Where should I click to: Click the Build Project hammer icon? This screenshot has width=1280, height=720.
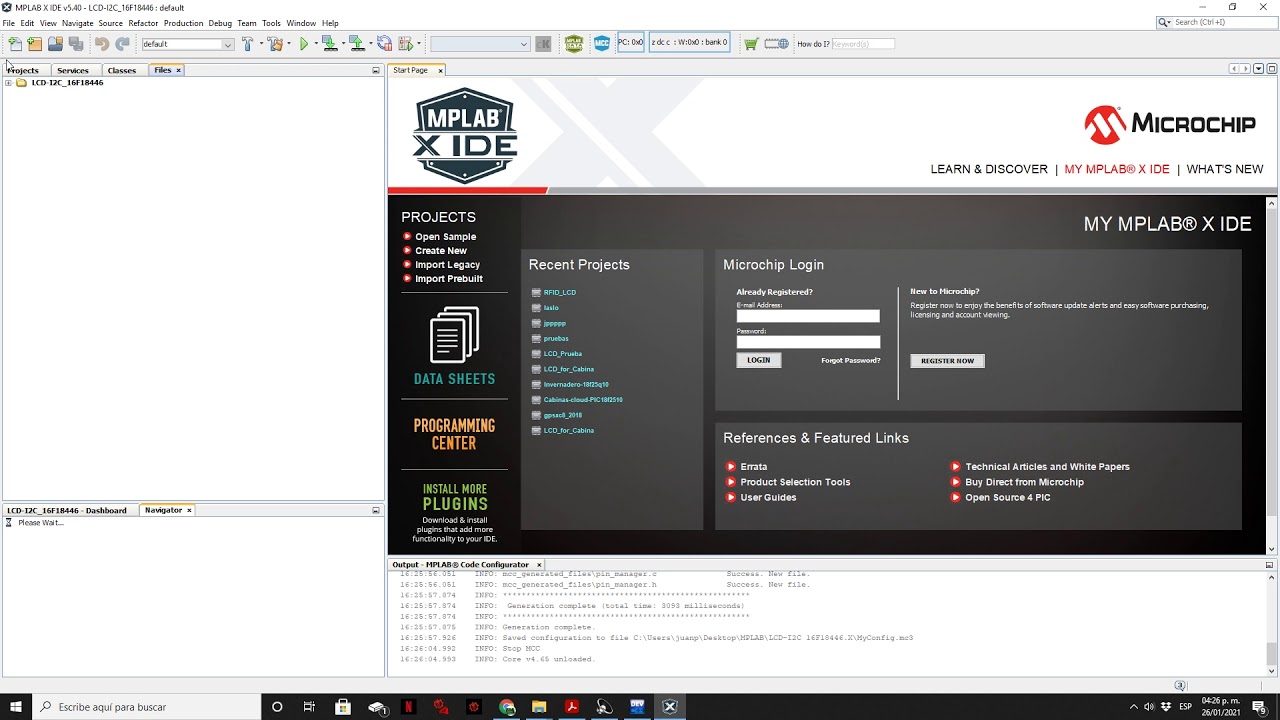pos(247,44)
